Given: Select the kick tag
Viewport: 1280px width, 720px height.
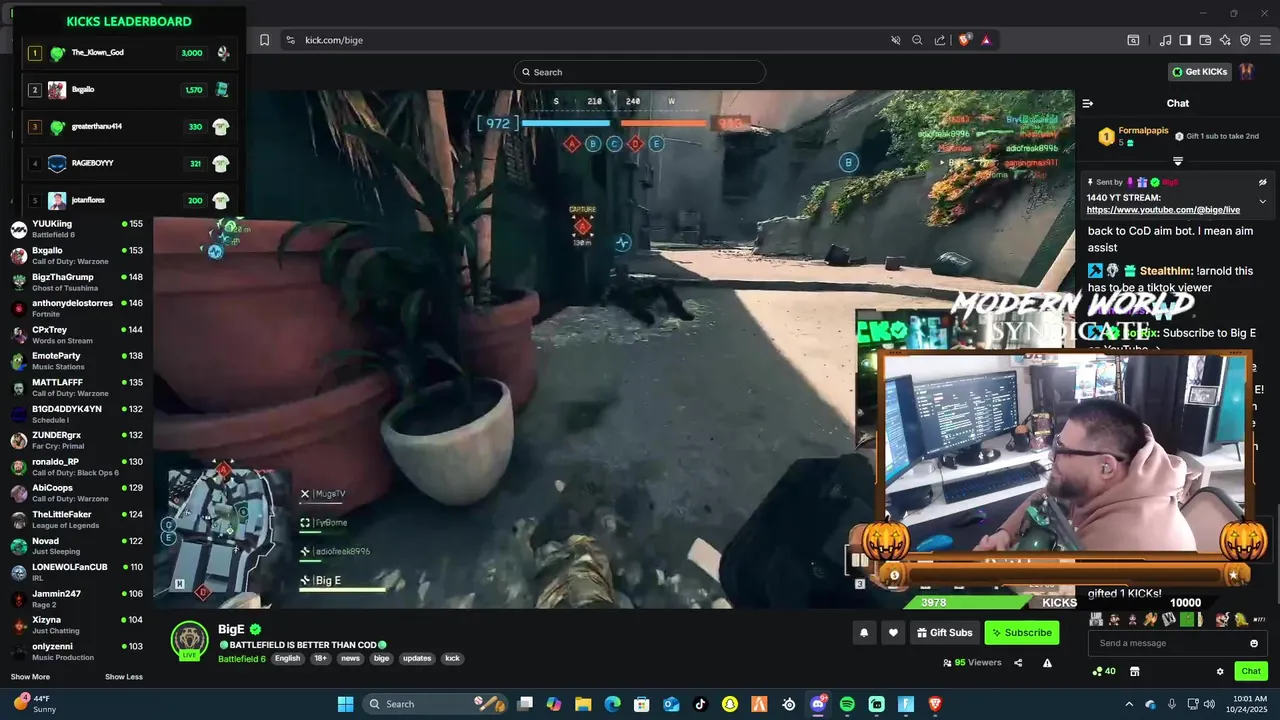Looking at the screenshot, I should click(452, 659).
